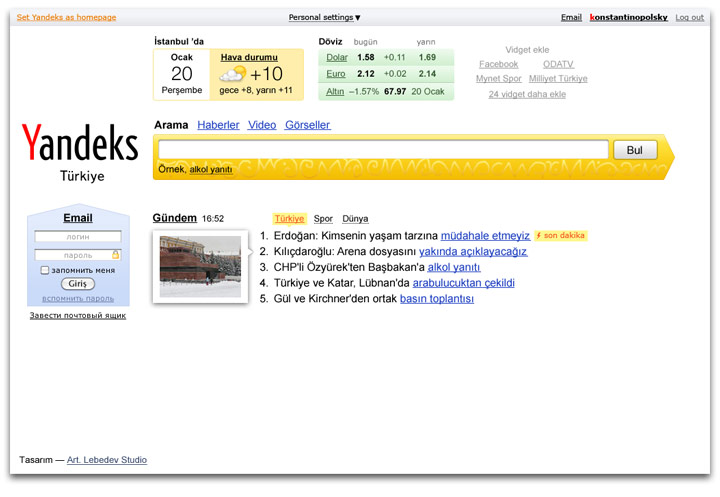Open 'Set Yandex as homepage' link

click(66, 17)
